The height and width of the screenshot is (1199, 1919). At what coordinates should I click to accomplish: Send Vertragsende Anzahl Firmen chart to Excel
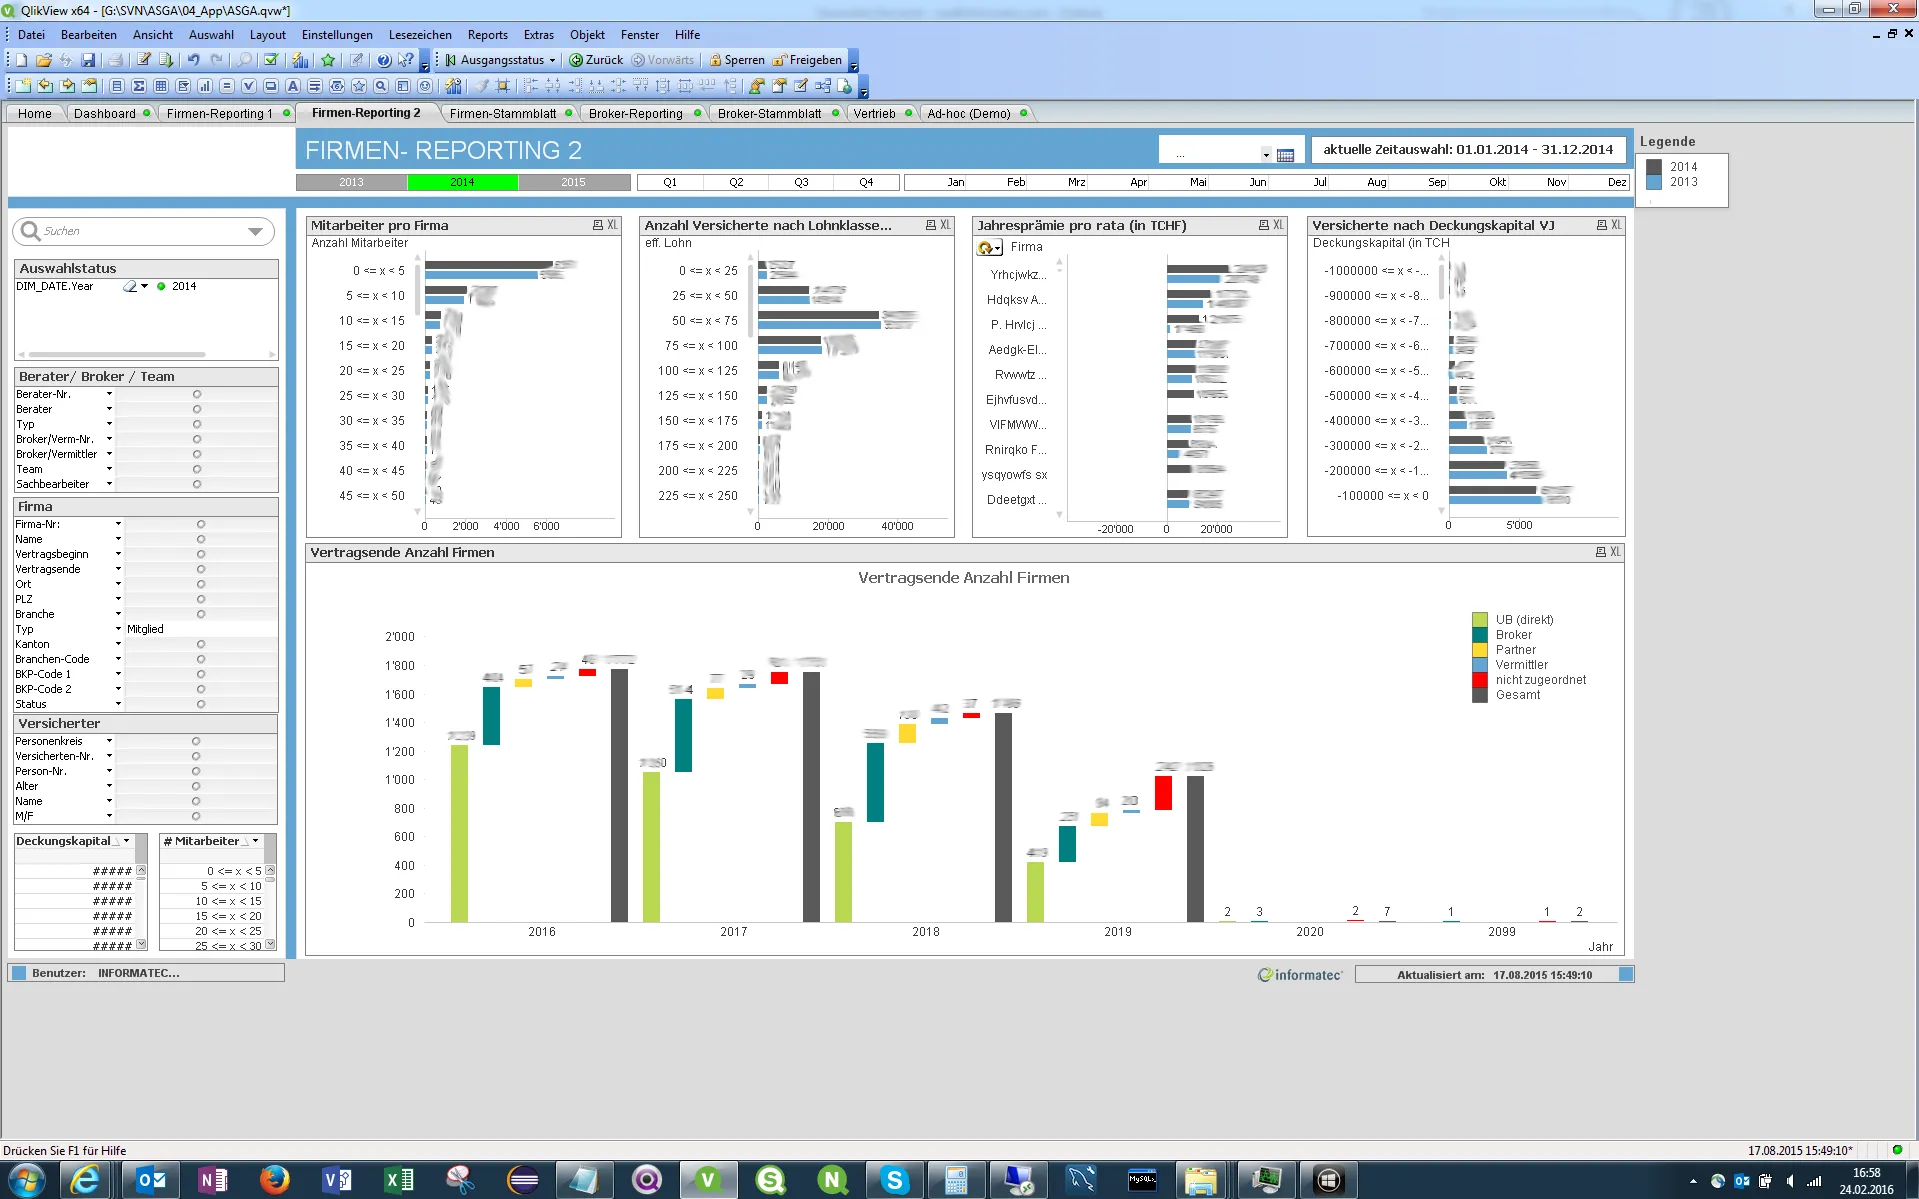click(x=1616, y=552)
